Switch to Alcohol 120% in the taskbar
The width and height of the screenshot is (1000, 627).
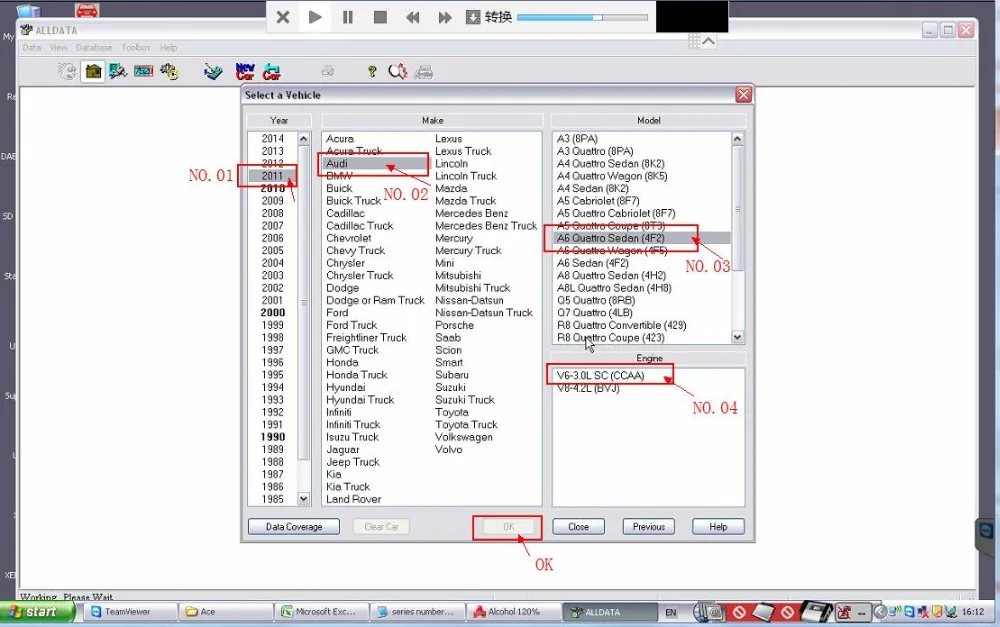513,612
